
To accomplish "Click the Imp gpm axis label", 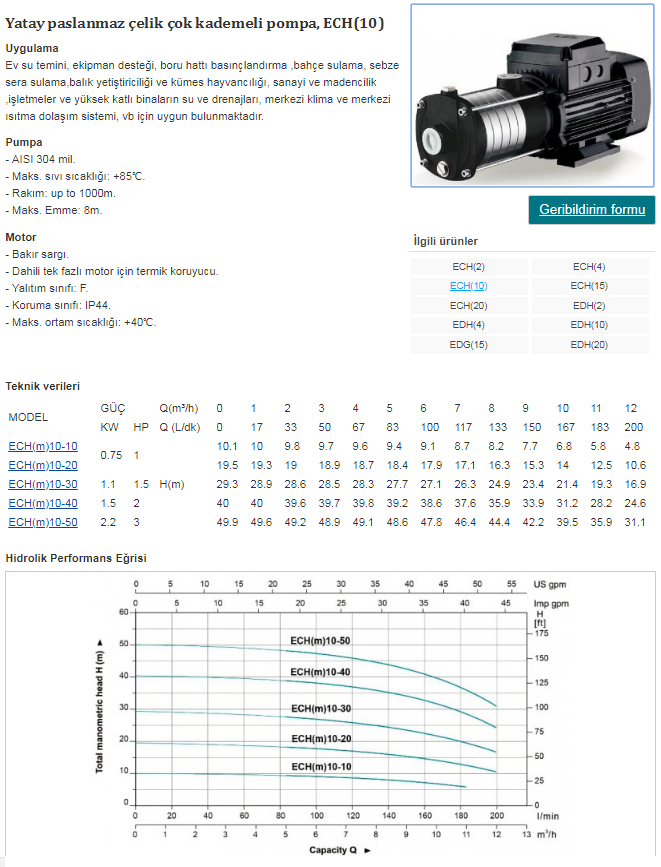I will pyautogui.click(x=551, y=604).
